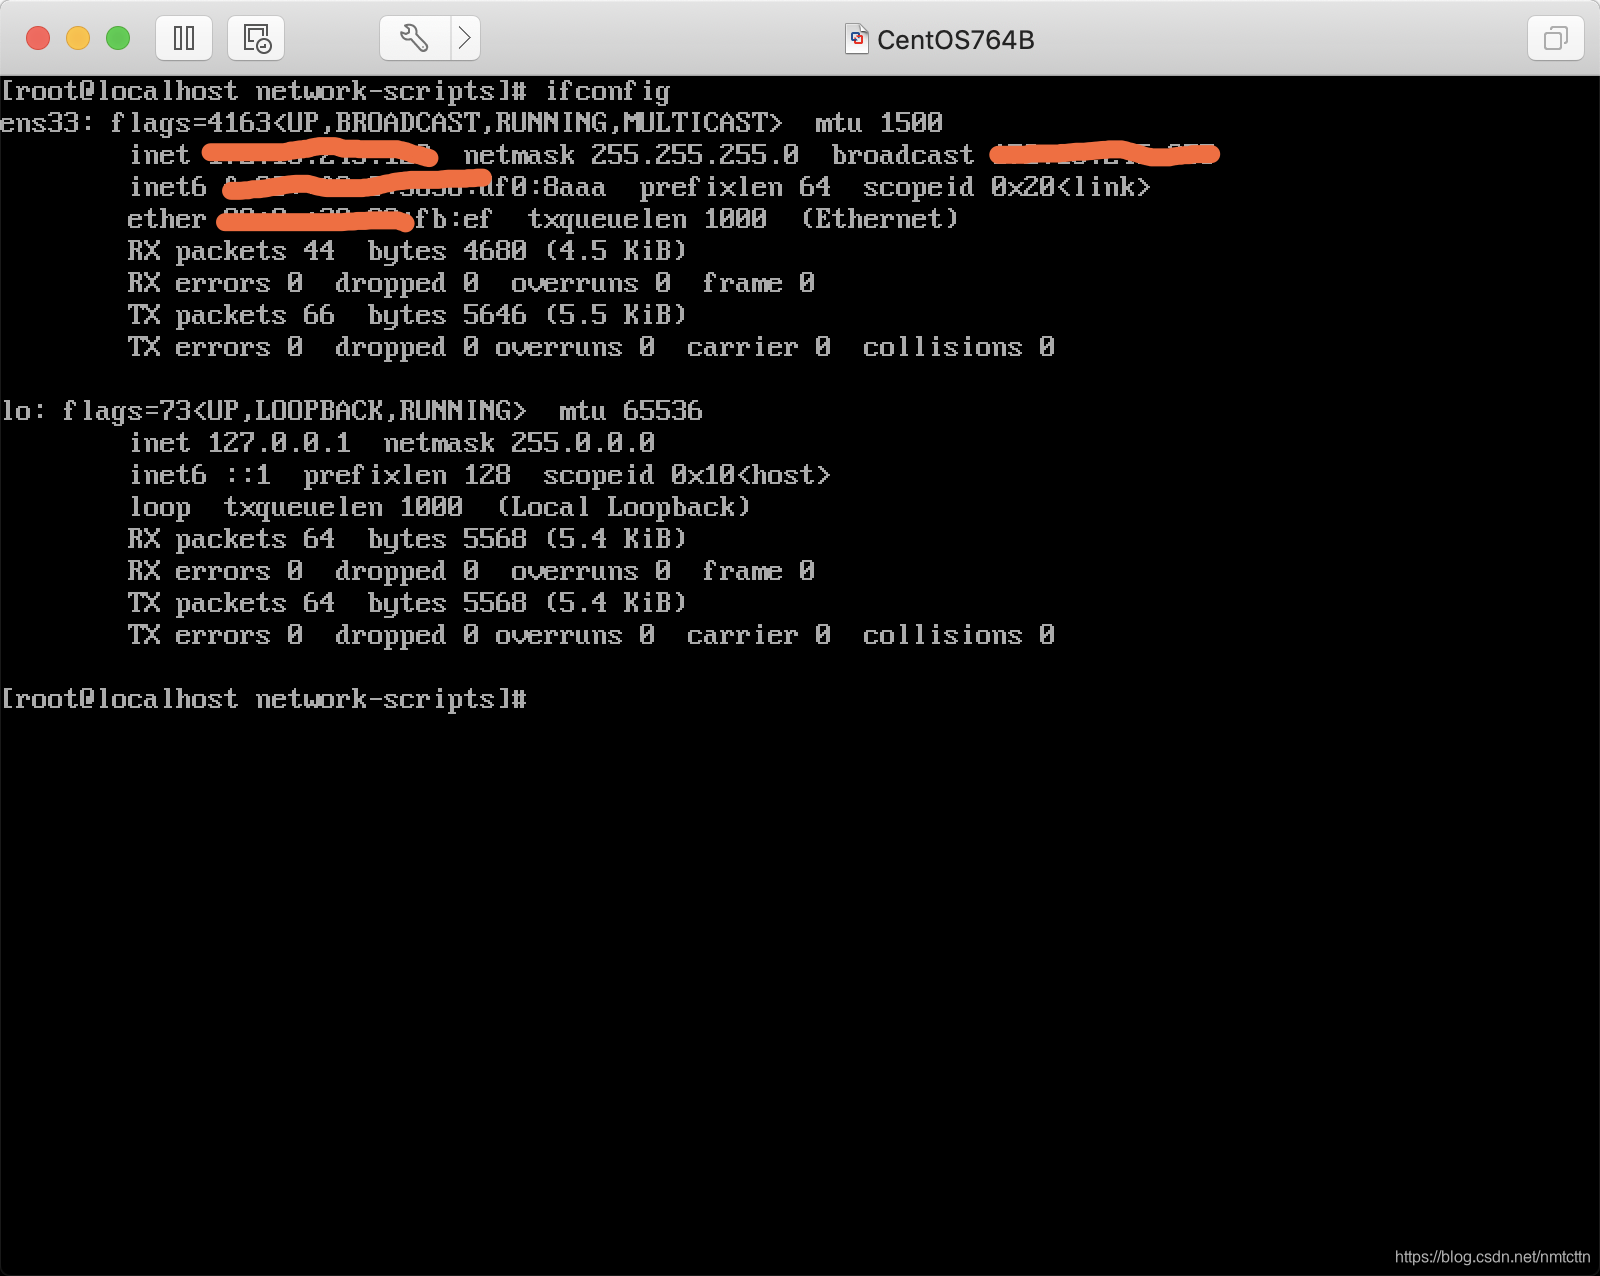Click the scopeid 0x10<host> text
Screen dimensions: 1600x1276
coord(686,475)
